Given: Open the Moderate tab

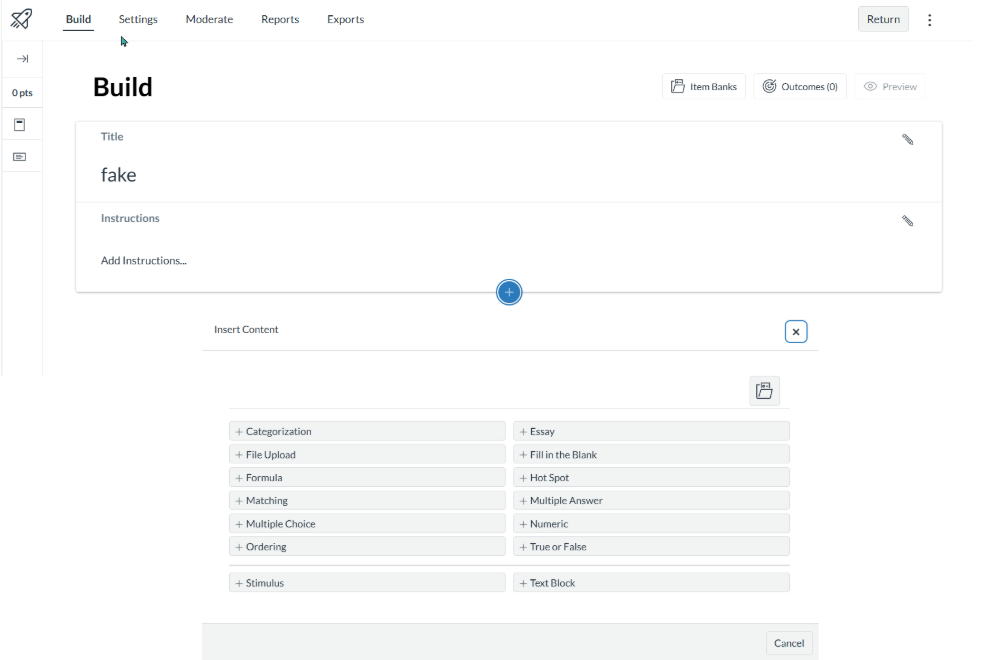Looking at the screenshot, I should pyautogui.click(x=209, y=19).
